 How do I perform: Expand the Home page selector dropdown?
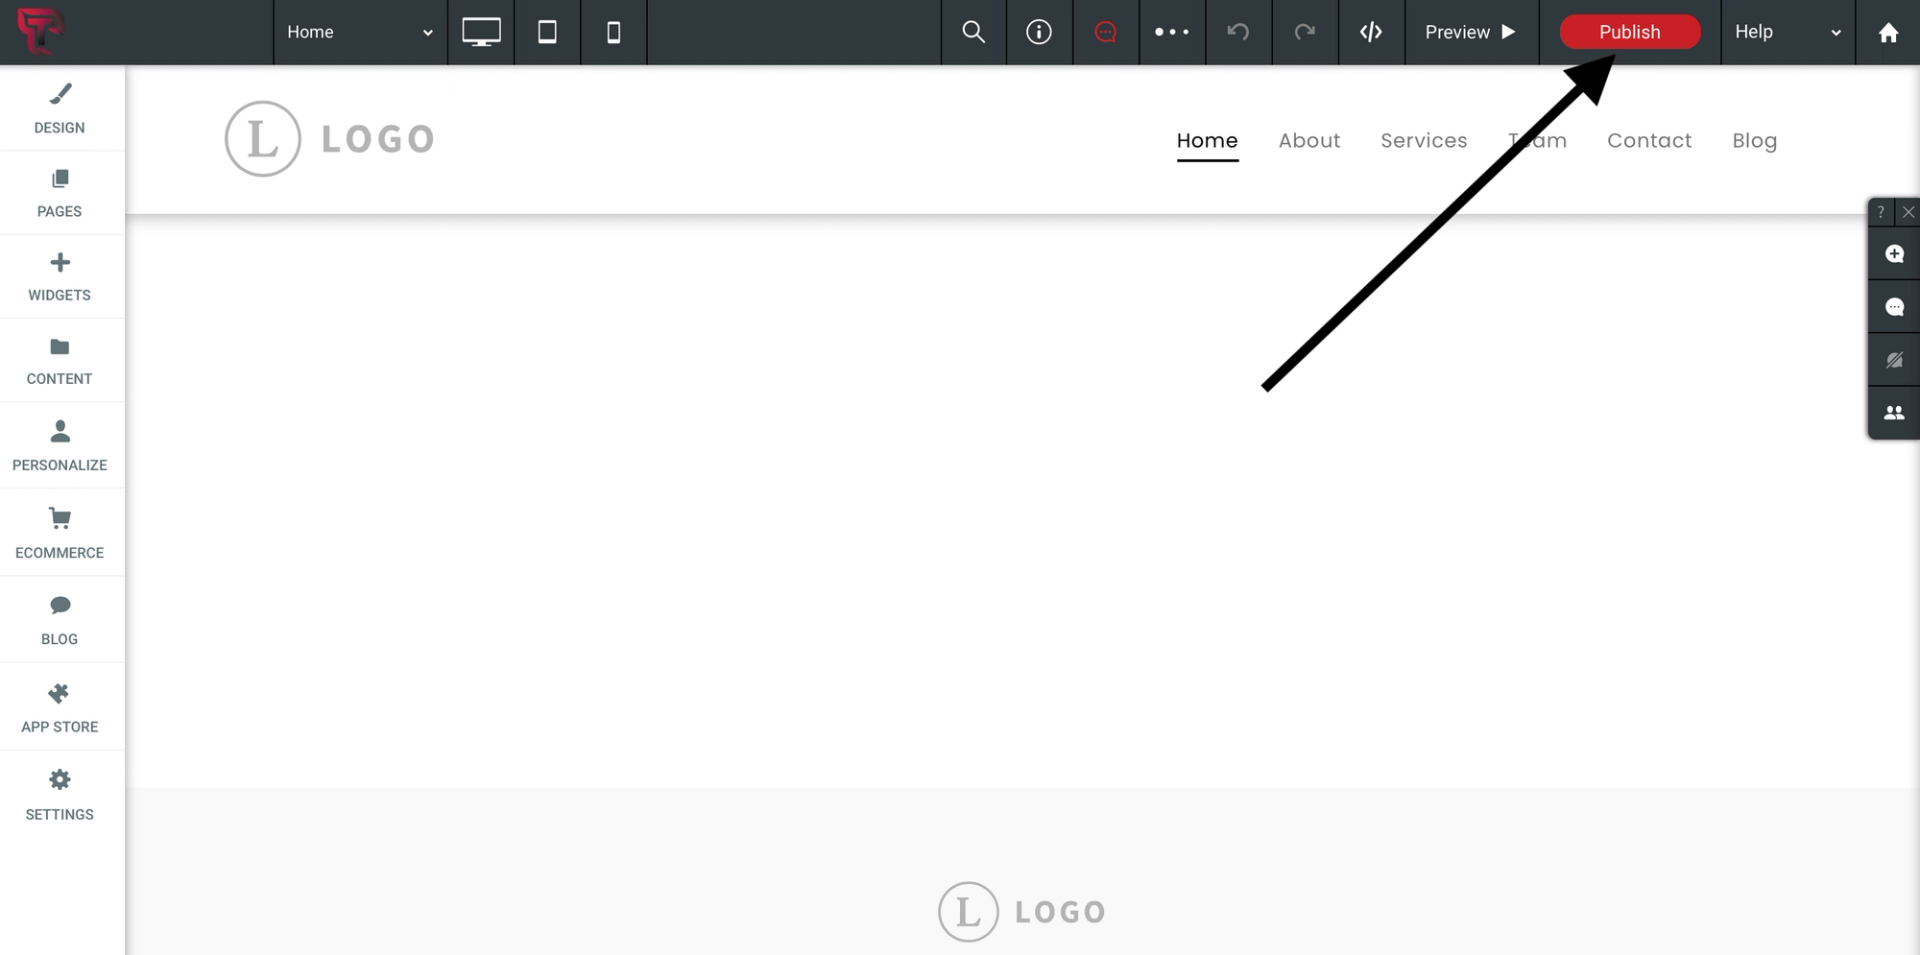(x=360, y=32)
